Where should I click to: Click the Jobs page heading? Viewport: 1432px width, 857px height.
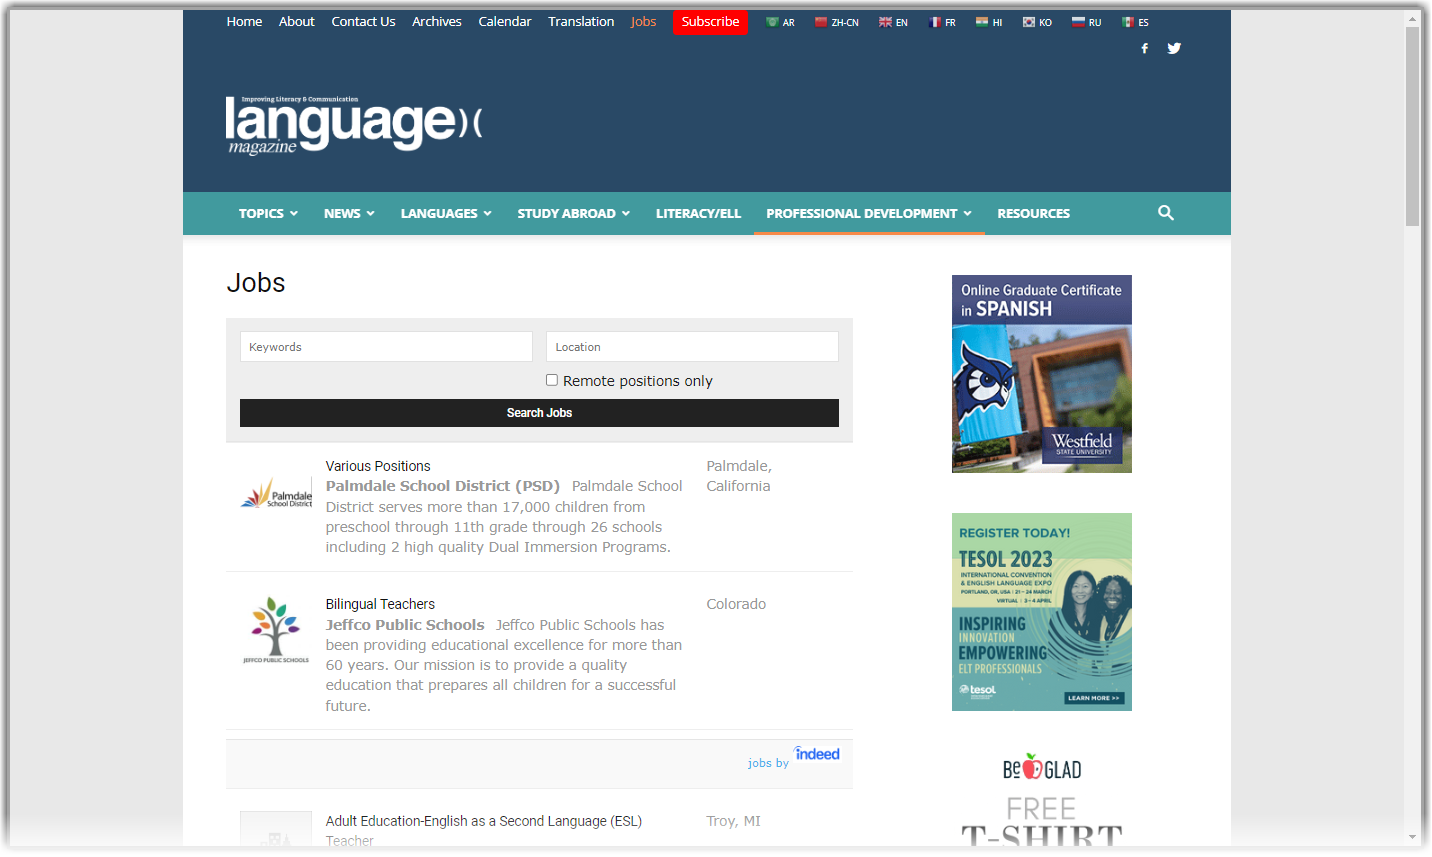click(x=256, y=283)
